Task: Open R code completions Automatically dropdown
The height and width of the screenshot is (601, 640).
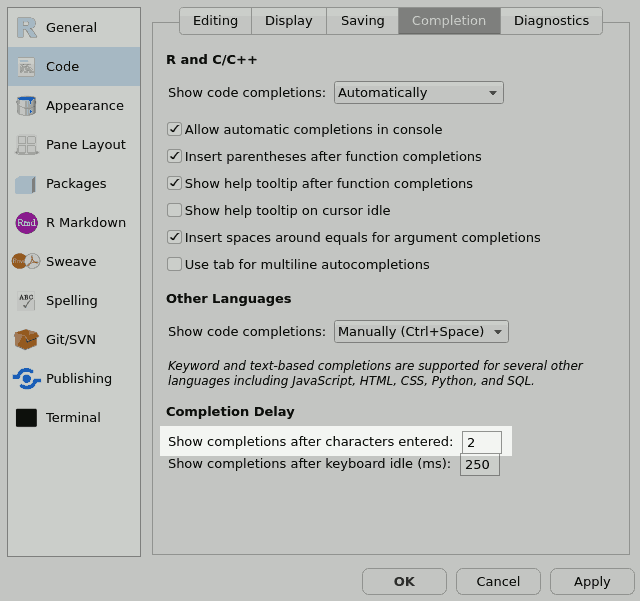Action: point(418,93)
